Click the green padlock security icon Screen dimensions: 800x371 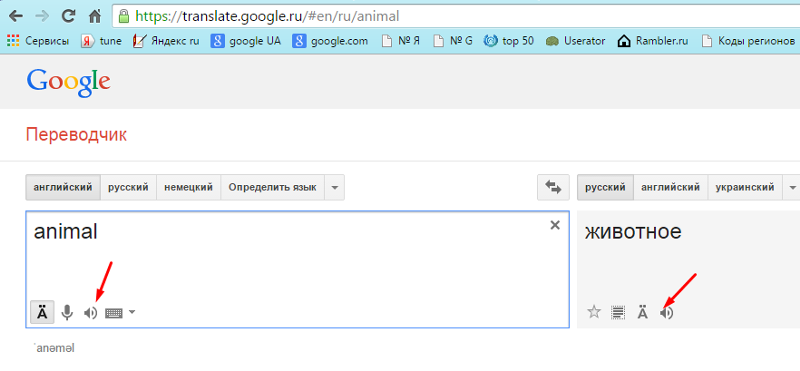pos(123,16)
